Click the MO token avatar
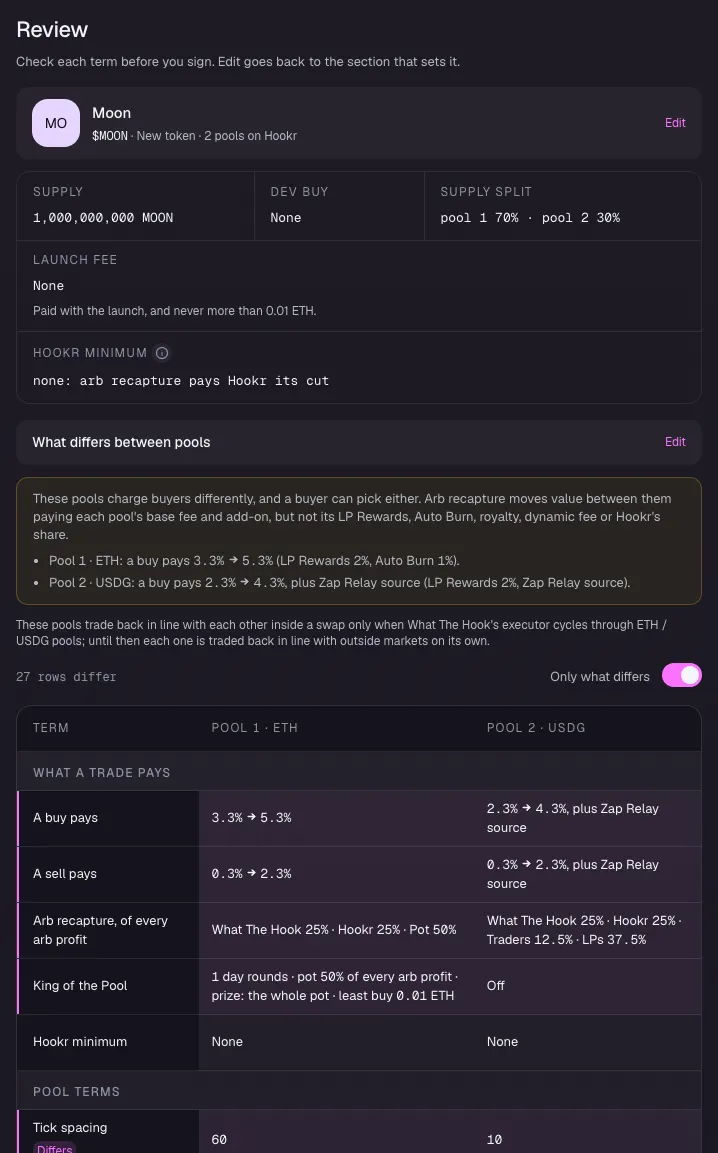 (56, 123)
